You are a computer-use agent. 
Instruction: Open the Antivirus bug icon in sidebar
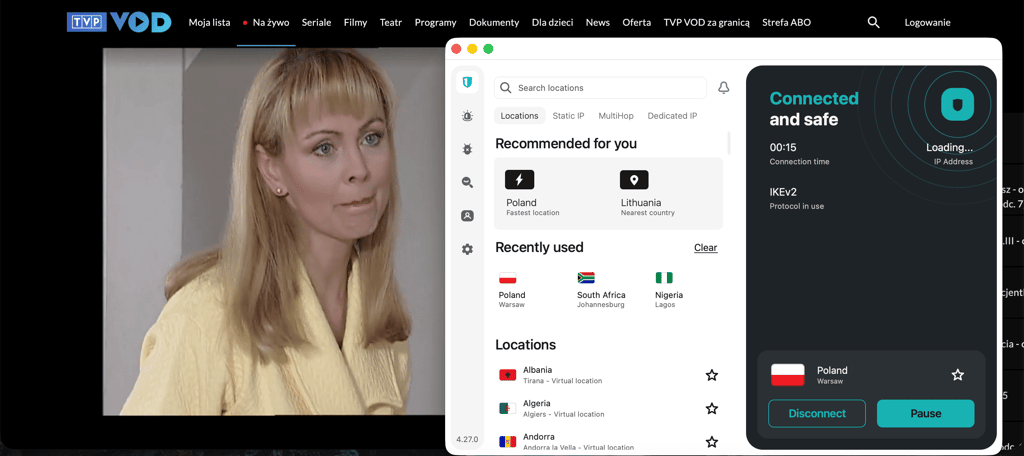[467, 150]
